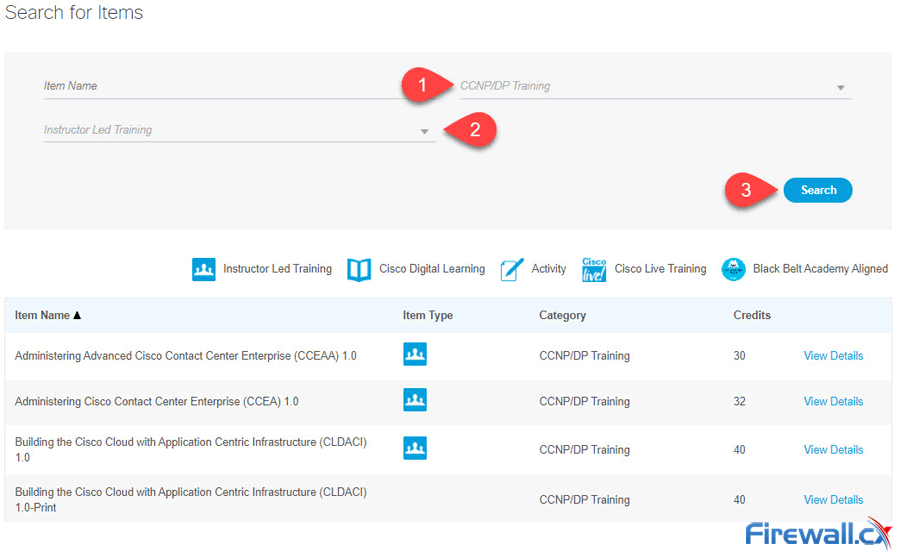Click Black Belt Academy Aligned legend label
The height and width of the screenshot is (552, 900).
tap(820, 269)
